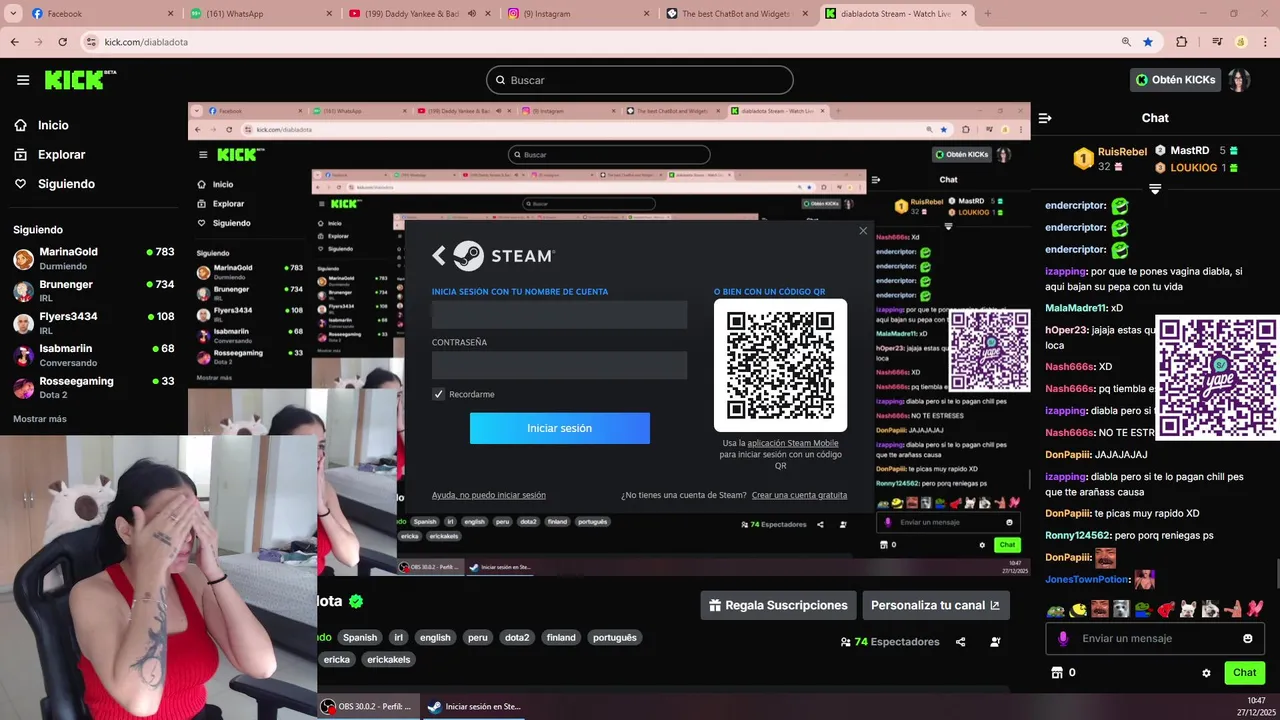Open Flyers3434 channel in sidebar
The width and height of the screenshot is (1280, 720).
[x=94, y=322]
